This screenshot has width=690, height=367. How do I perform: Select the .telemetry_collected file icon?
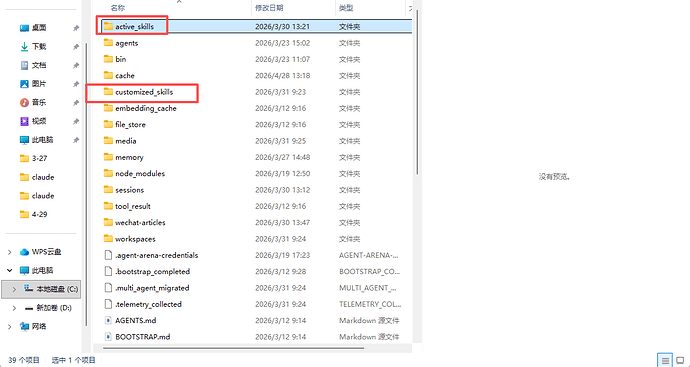pos(108,304)
